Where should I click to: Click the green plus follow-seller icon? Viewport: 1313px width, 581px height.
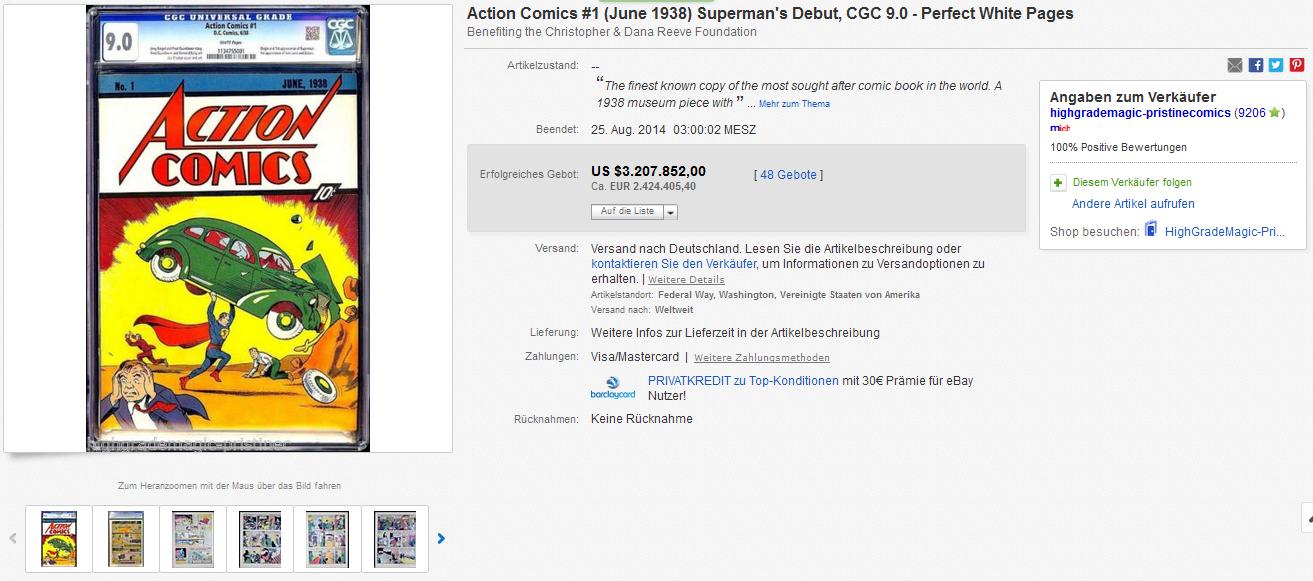(1058, 183)
